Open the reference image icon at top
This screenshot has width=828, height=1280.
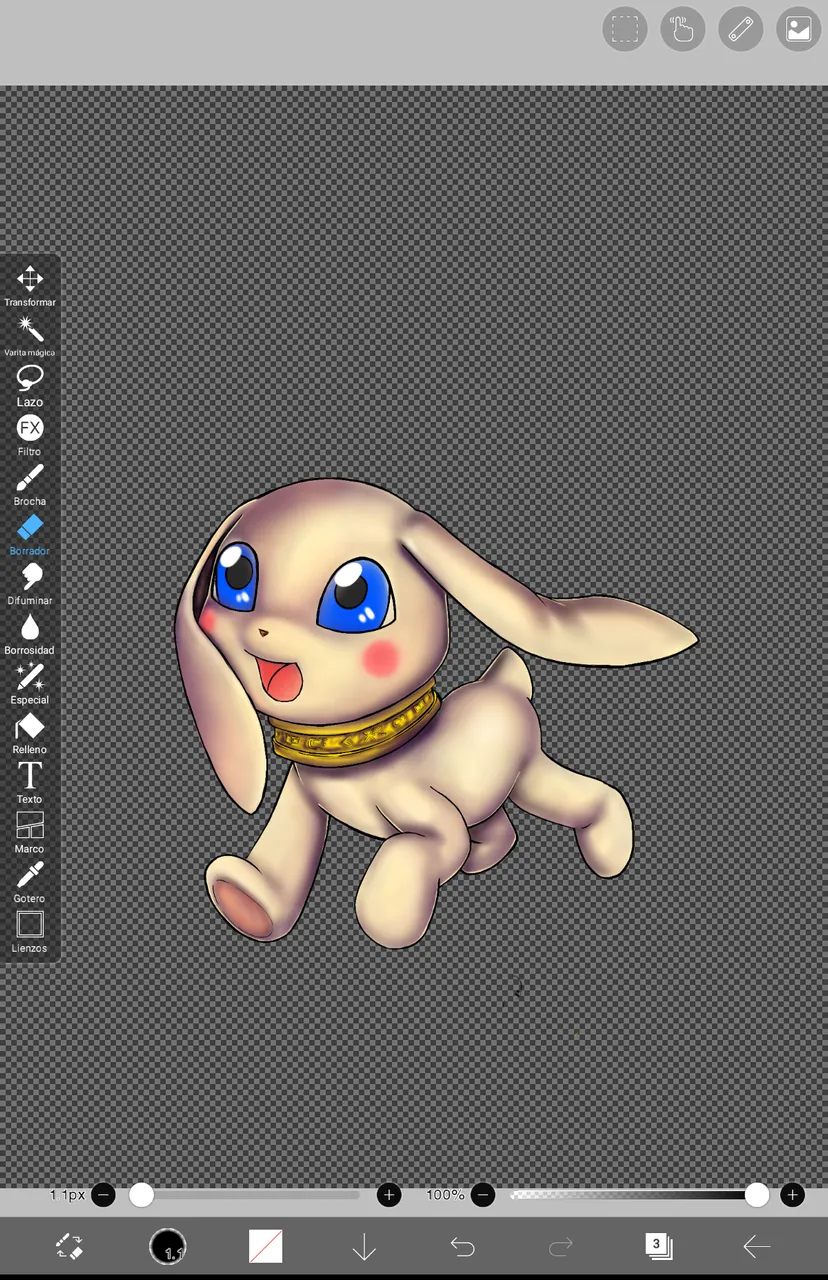pos(799,29)
